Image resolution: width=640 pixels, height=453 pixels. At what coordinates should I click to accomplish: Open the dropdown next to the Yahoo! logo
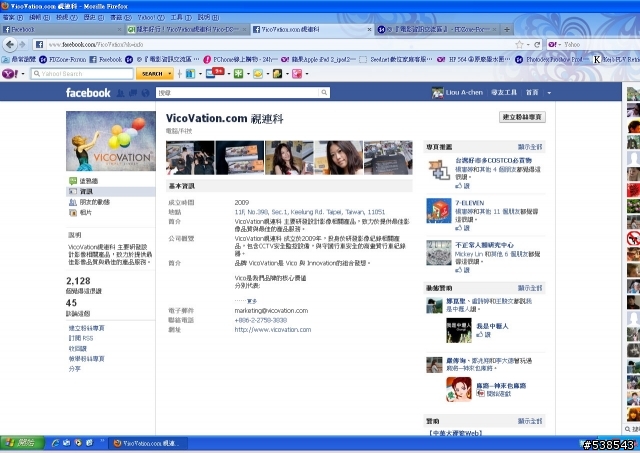(x=23, y=74)
